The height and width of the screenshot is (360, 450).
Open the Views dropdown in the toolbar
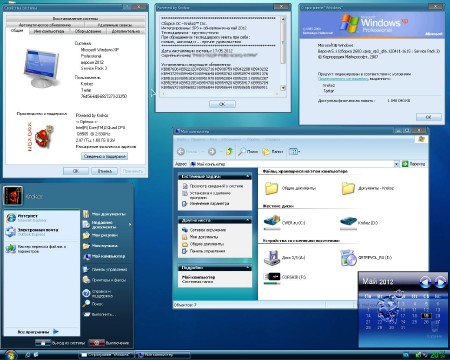[294, 152]
